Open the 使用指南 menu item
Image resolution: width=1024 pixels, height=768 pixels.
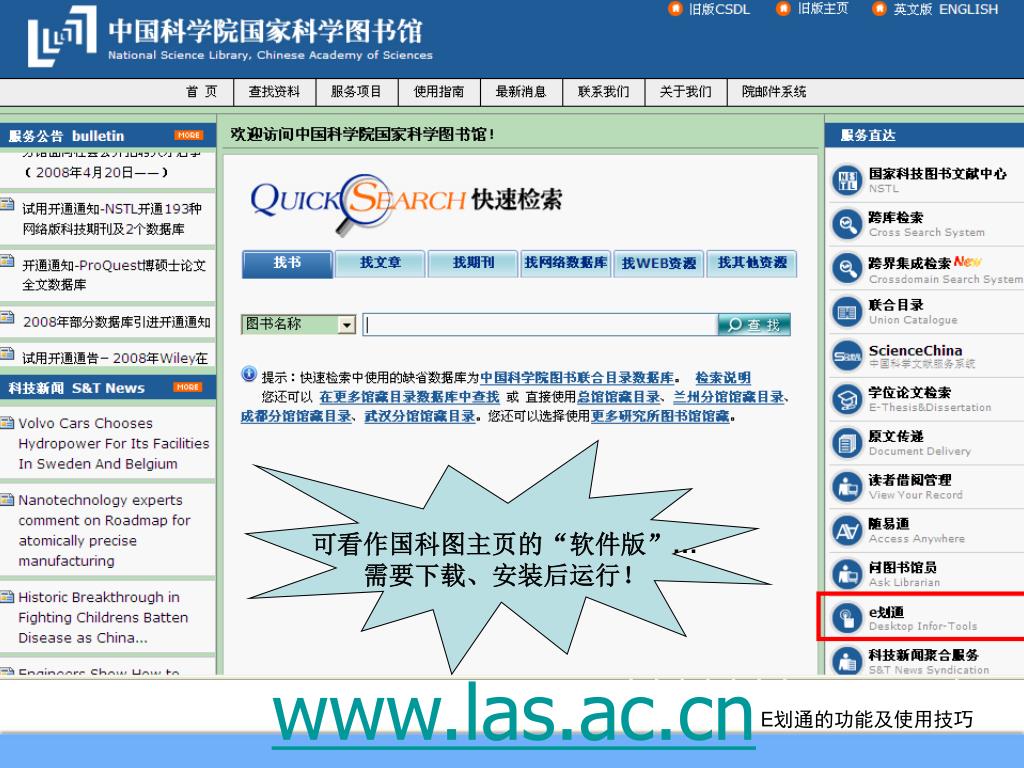439,91
